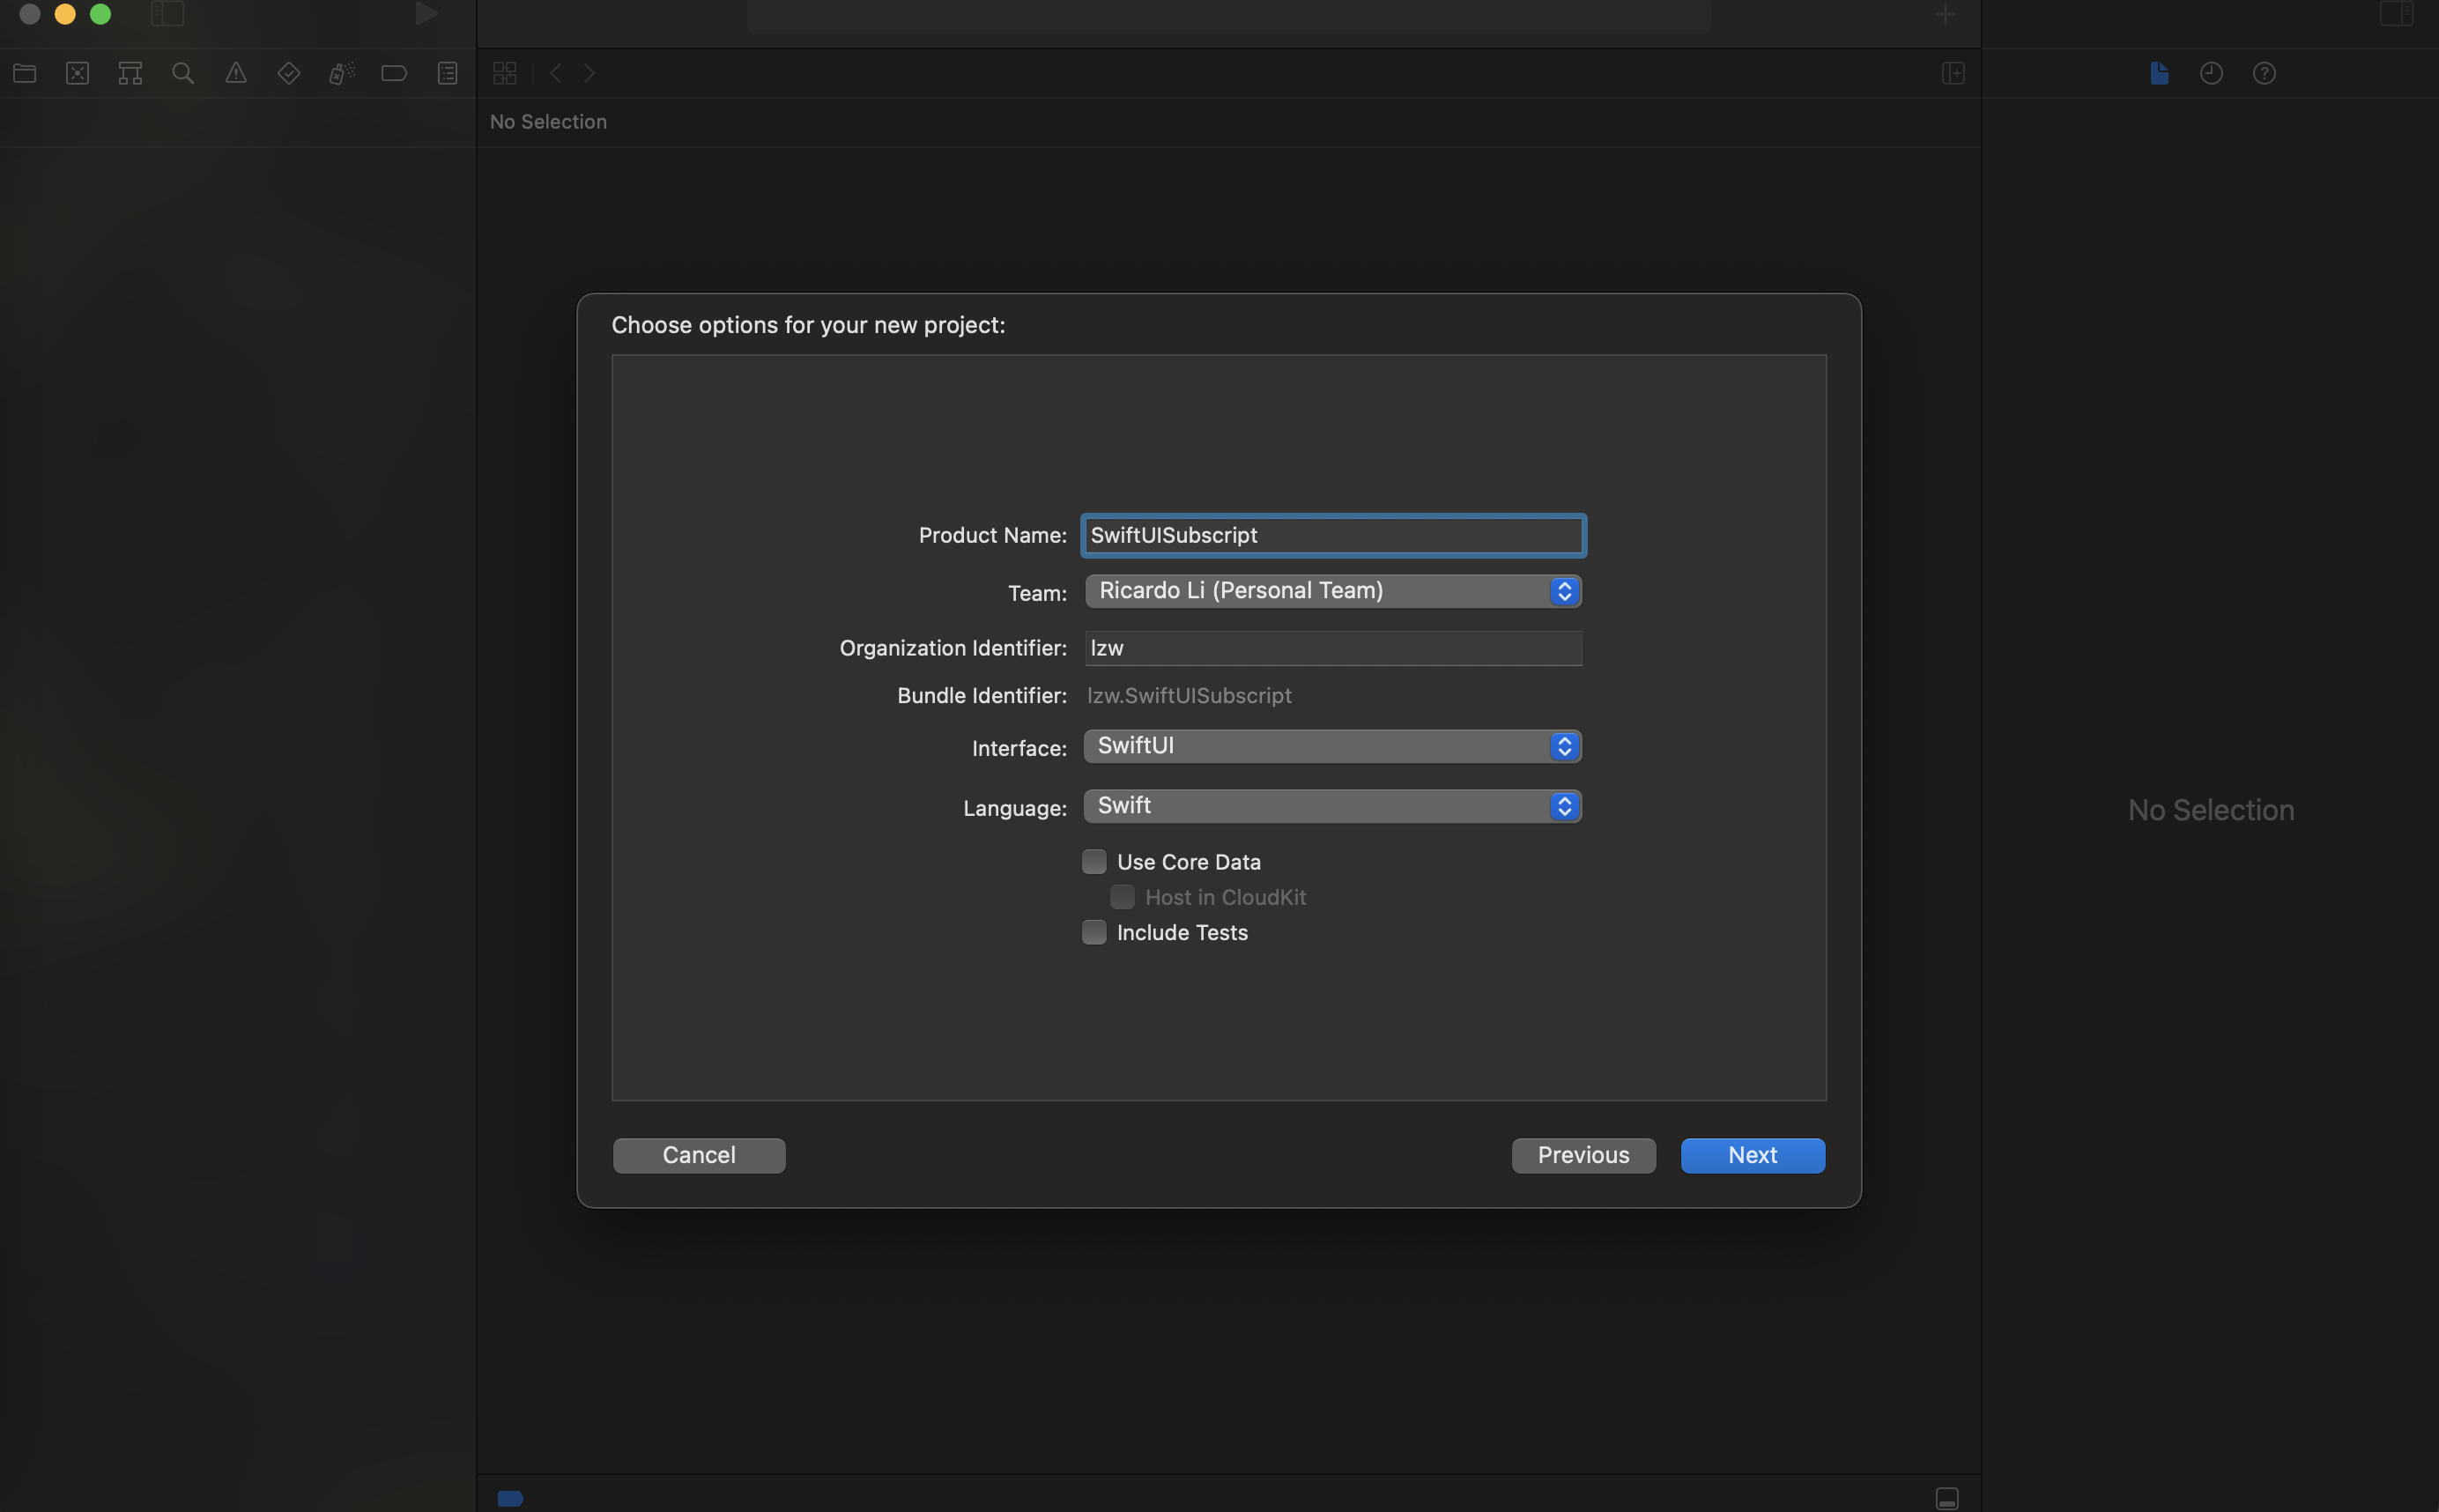2439x1512 pixels.
Task: Switch to the History inspector tab
Action: [2211, 73]
